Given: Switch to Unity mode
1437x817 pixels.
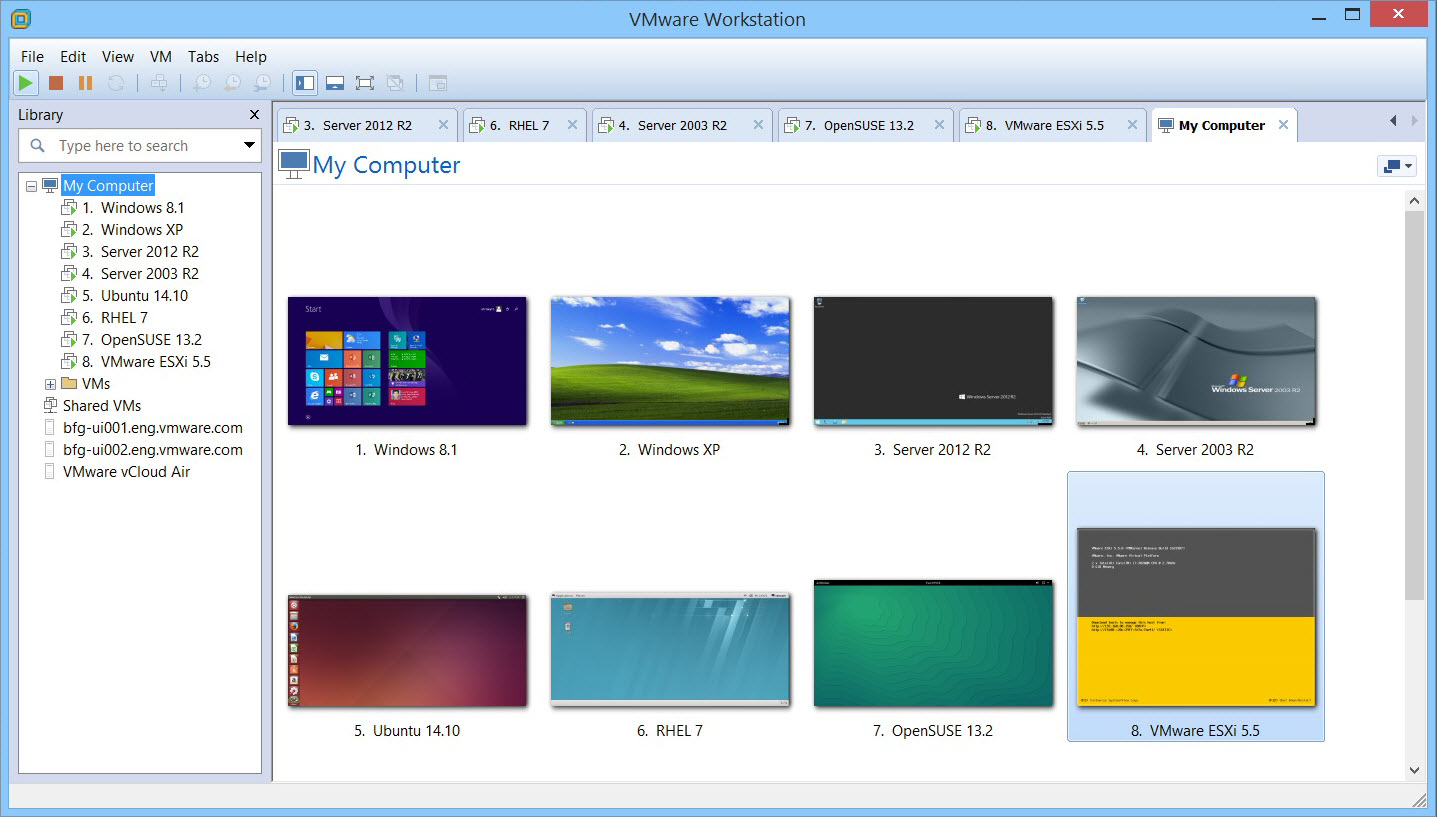Looking at the screenshot, I should [x=394, y=83].
